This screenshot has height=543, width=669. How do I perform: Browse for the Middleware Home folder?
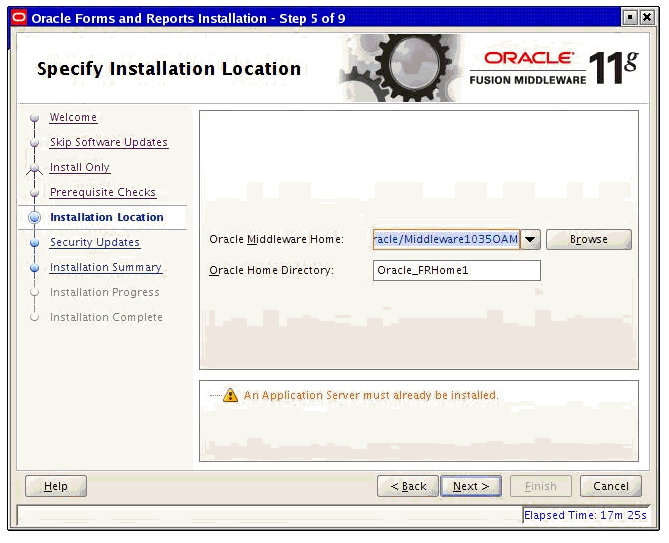[589, 239]
